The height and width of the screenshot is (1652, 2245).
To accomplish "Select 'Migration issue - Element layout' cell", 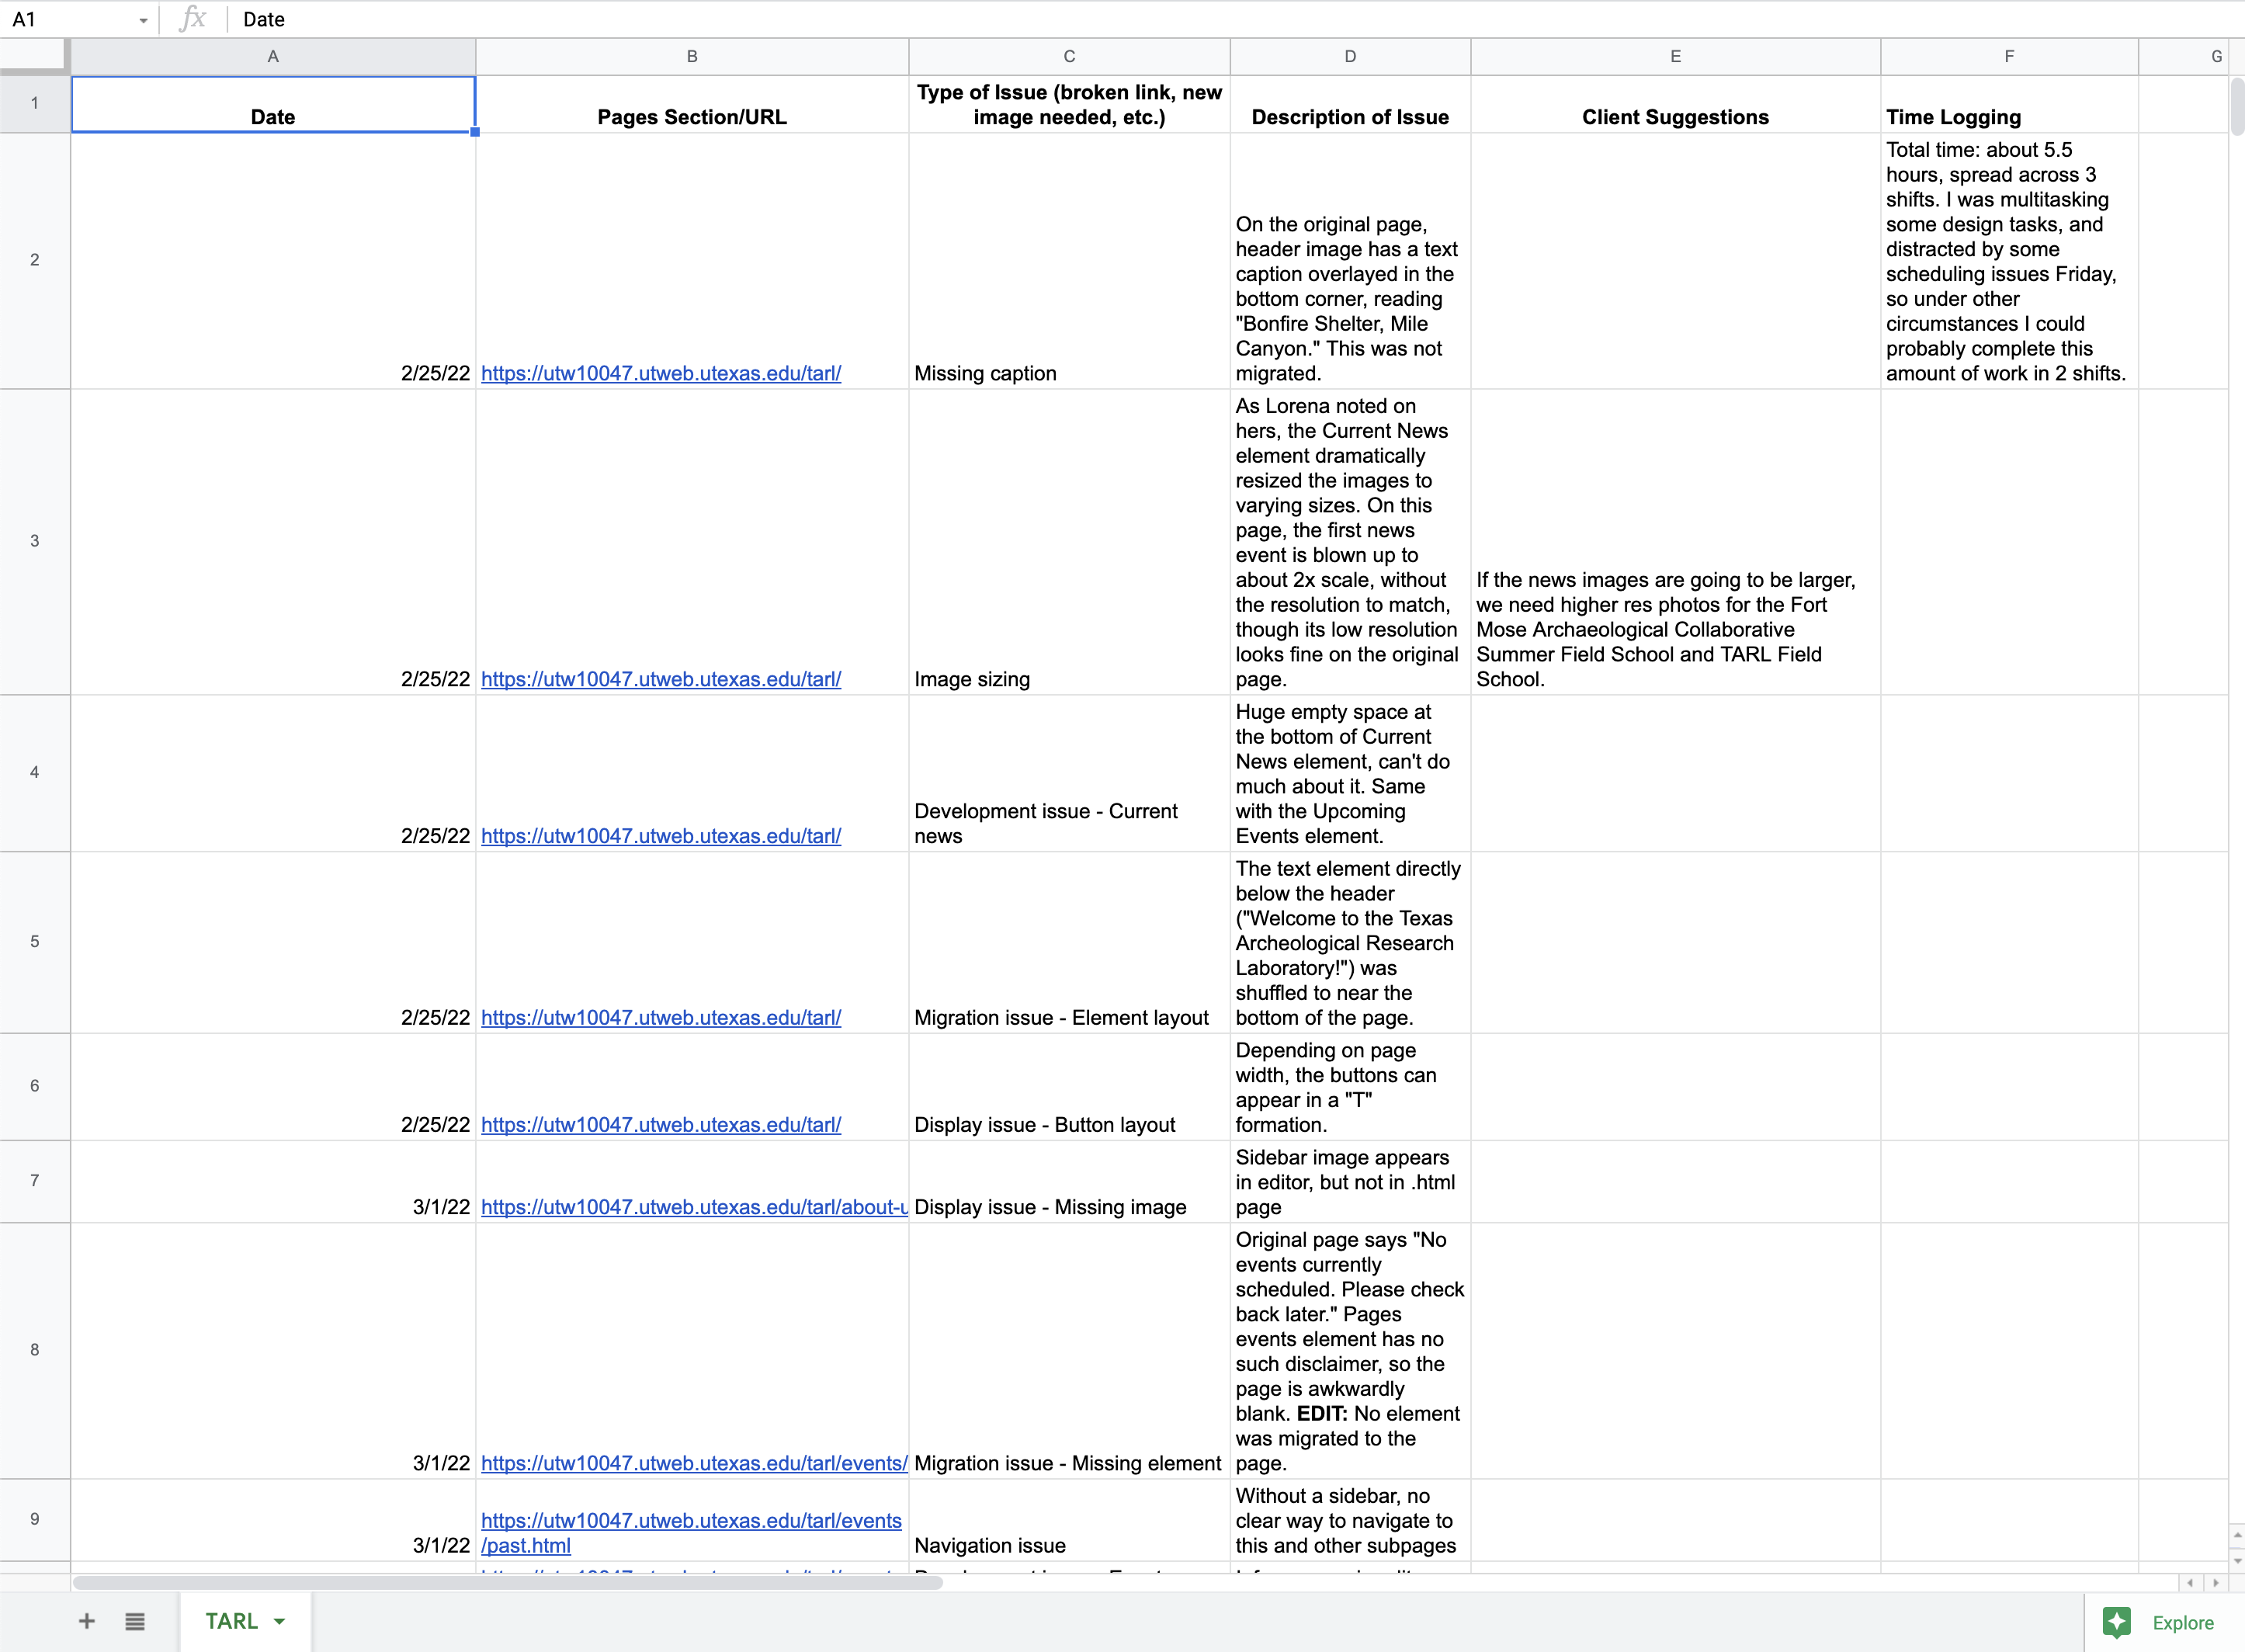I will click(x=1069, y=942).
